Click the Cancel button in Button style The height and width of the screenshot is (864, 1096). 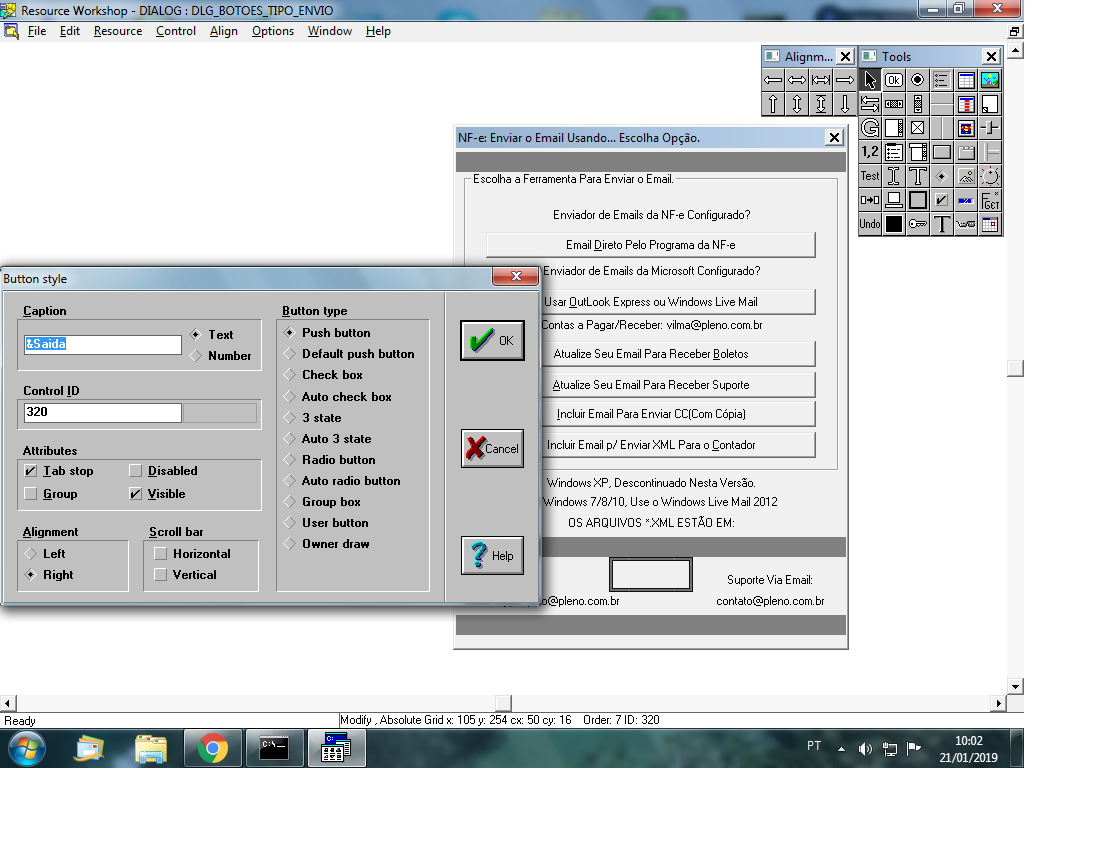coord(492,449)
